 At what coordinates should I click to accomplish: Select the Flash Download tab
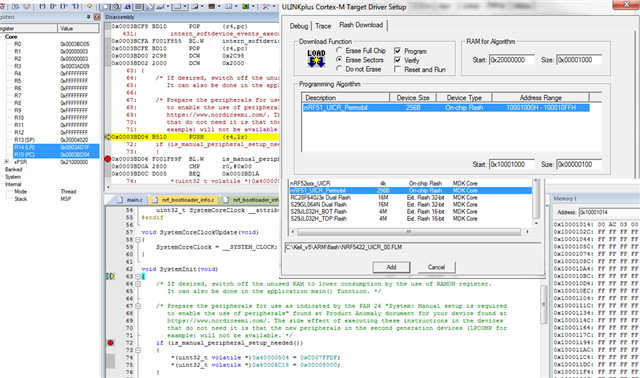pos(361,25)
